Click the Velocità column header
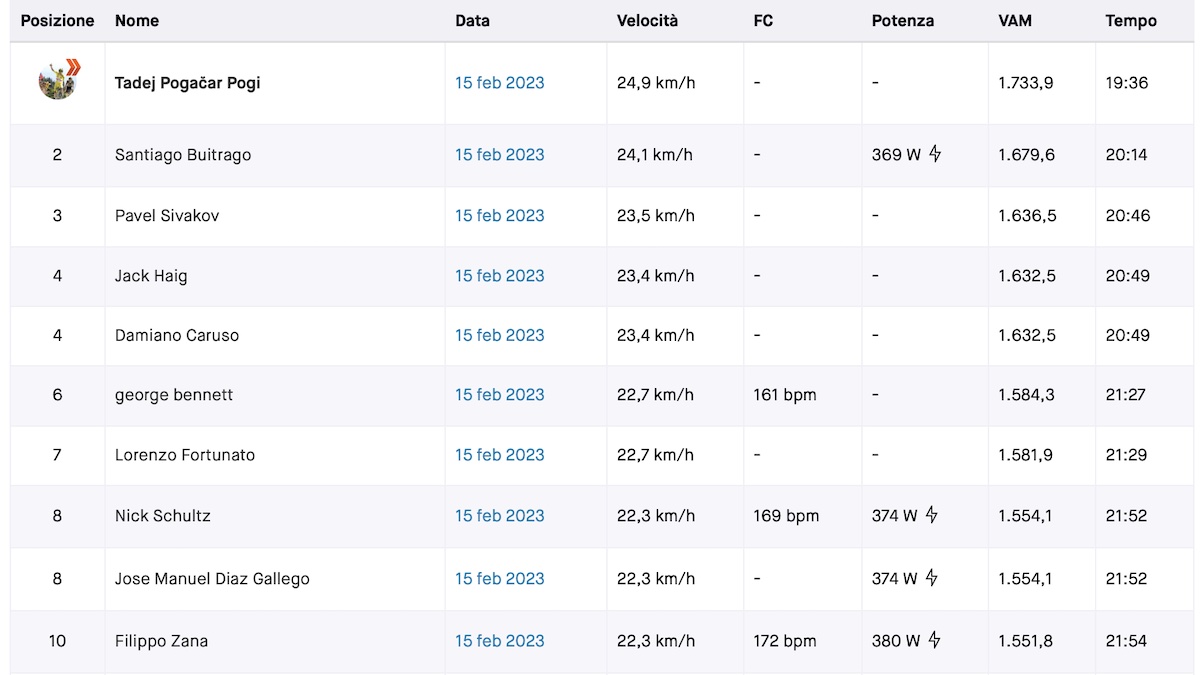The height and width of the screenshot is (675, 1200). click(x=647, y=21)
